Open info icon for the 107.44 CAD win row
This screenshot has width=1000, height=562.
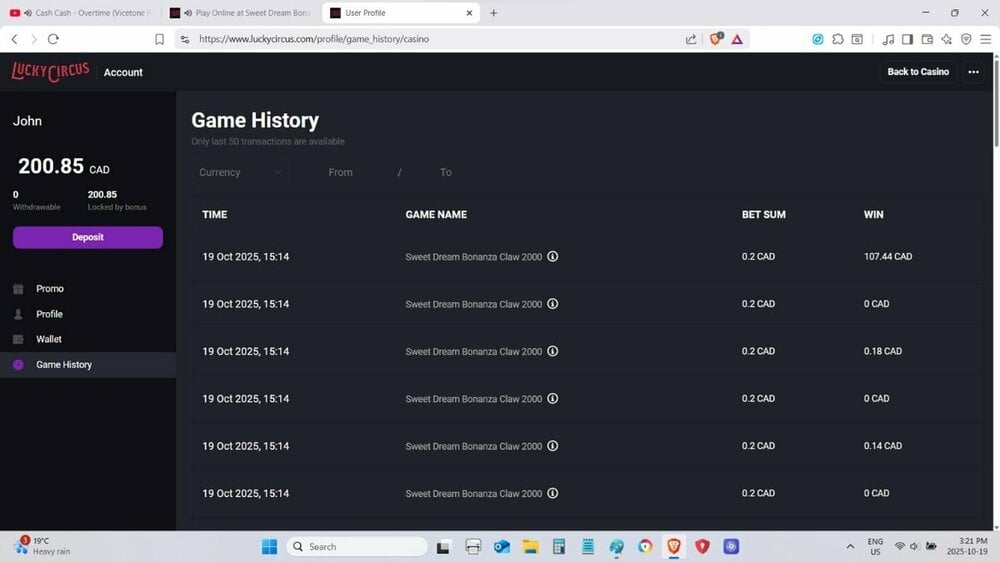coord(552,256)
